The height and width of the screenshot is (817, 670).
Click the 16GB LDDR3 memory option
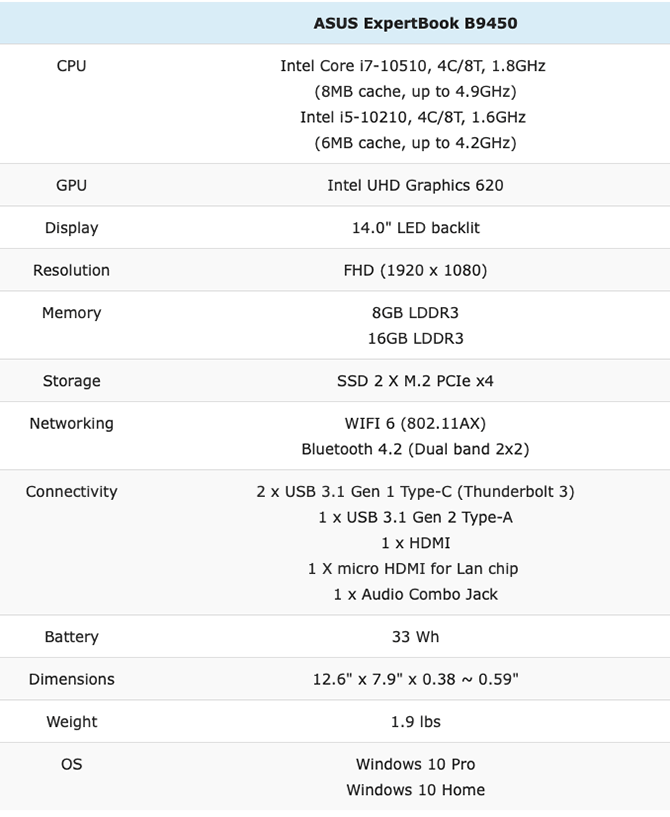[415, 338]
